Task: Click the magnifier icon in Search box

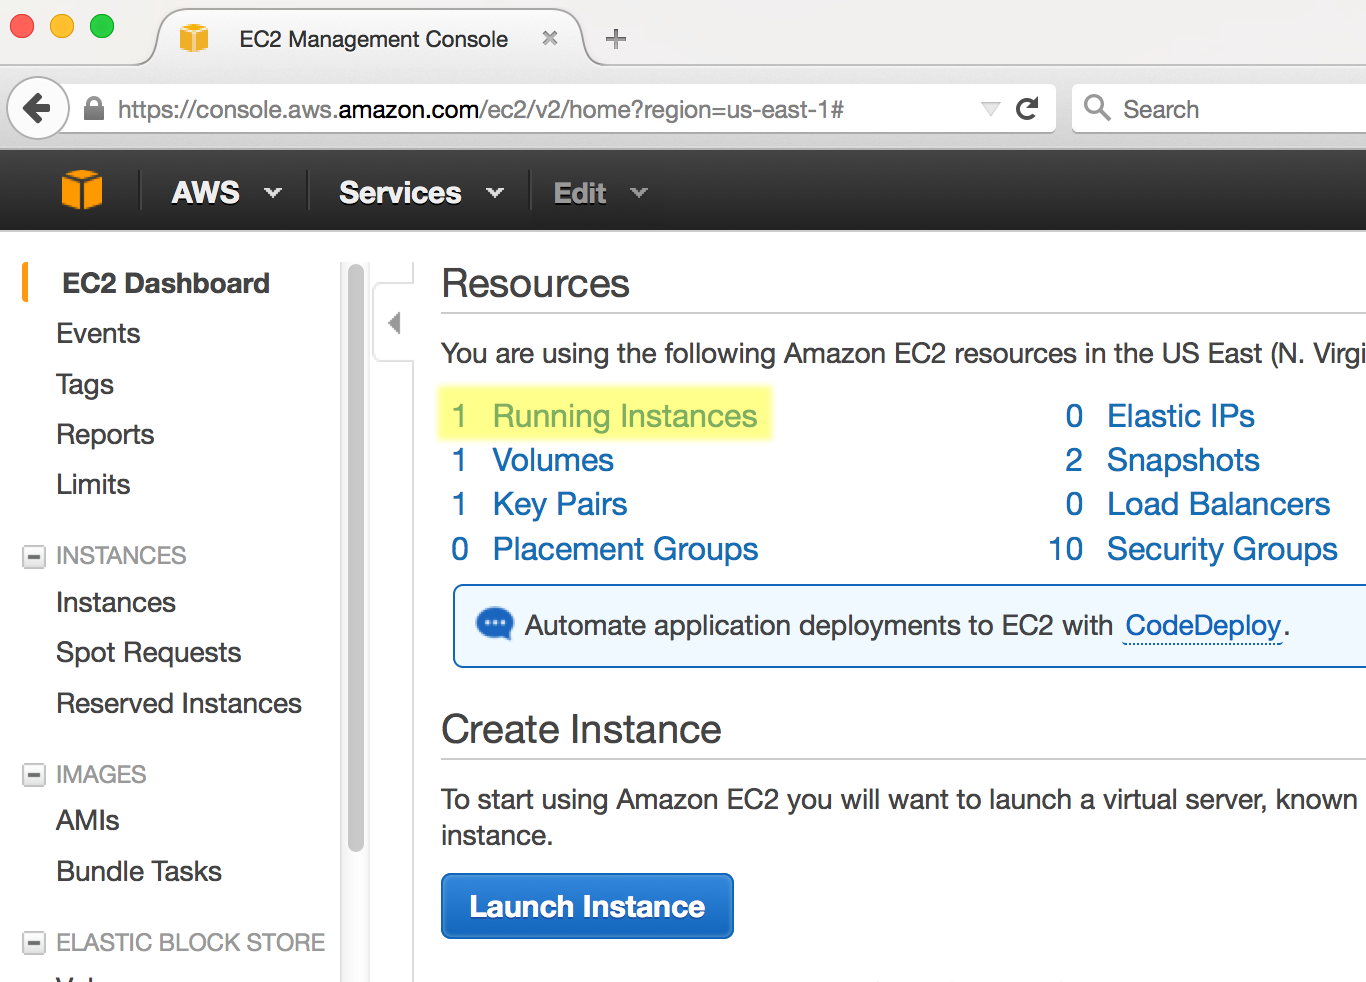Action: click(1097, 108)
